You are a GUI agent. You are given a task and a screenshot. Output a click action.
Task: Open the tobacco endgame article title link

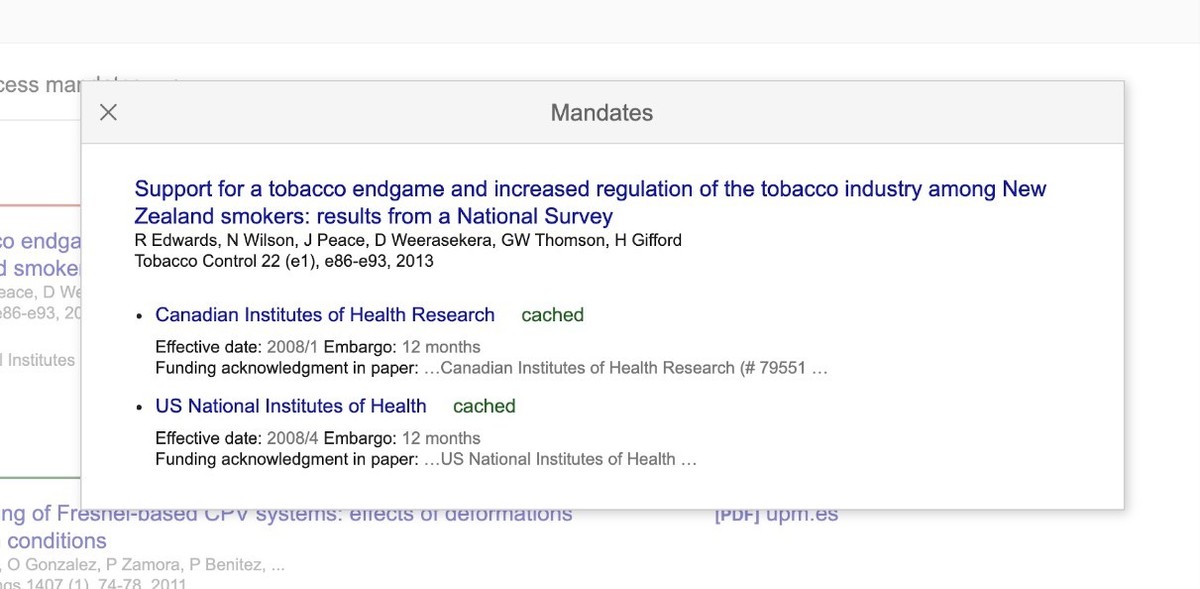point(590,202)
